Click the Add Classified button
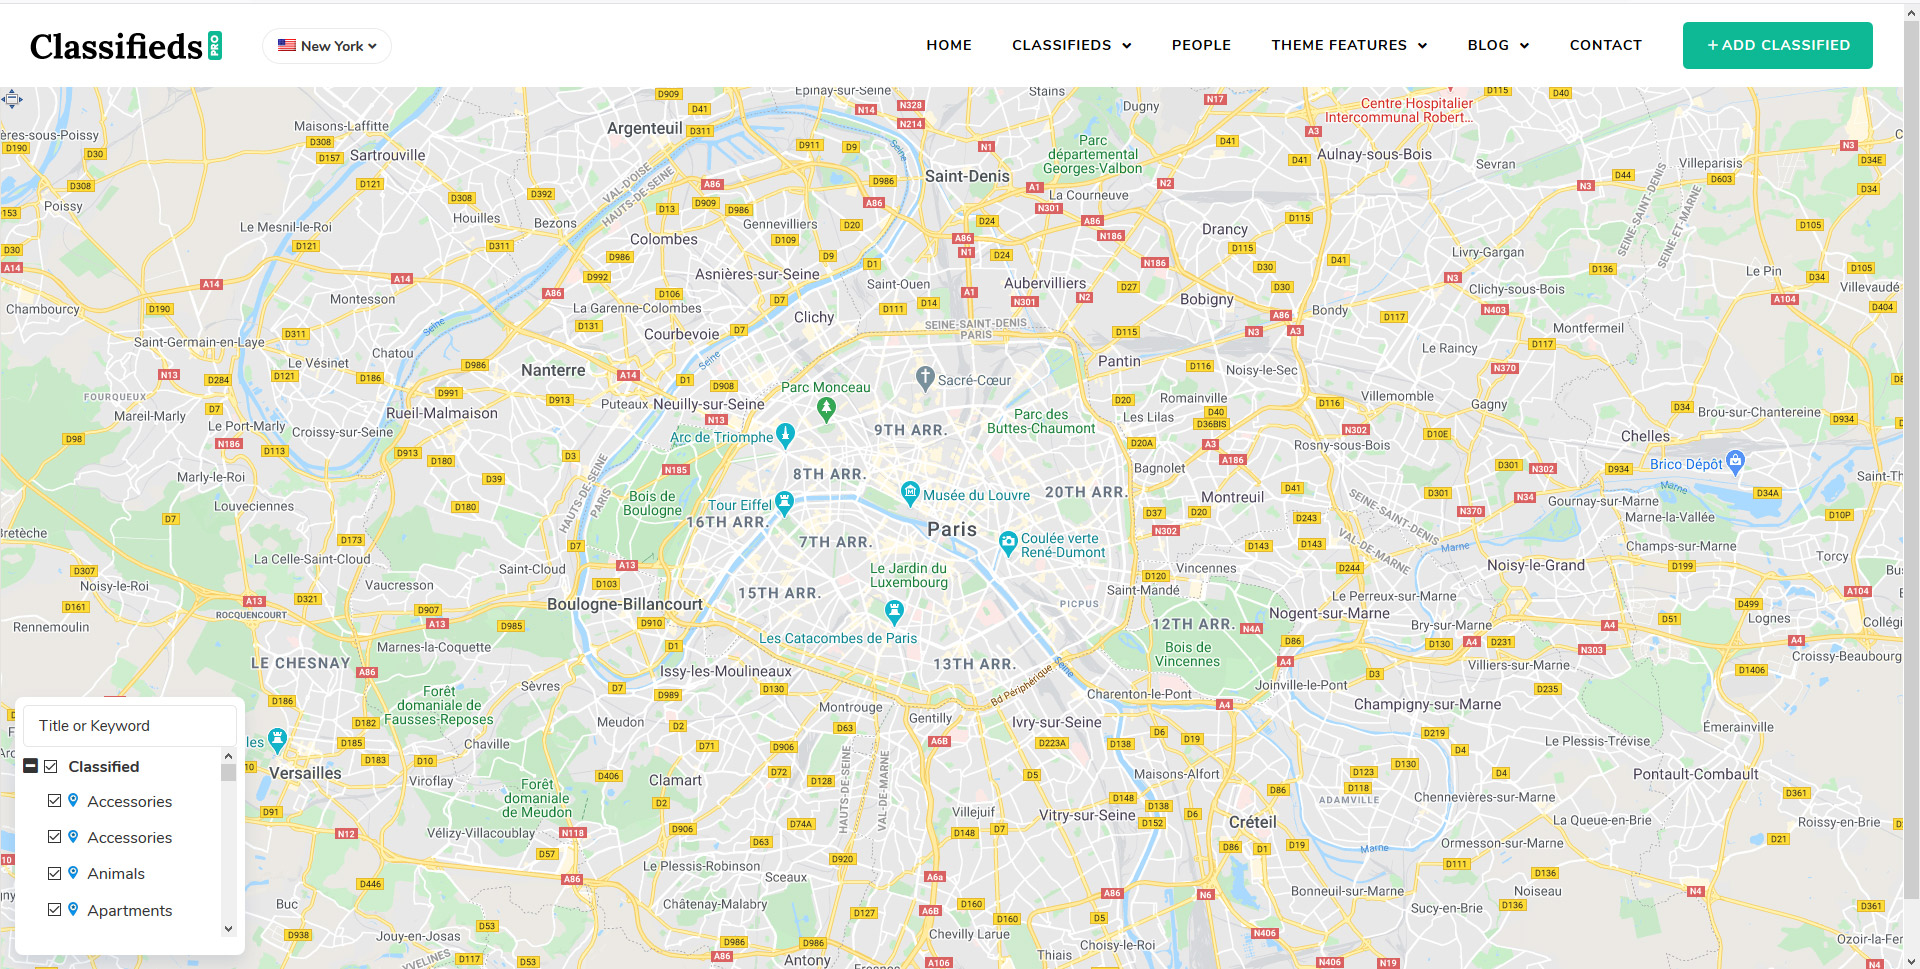1920x969 pixels. pyautogui.click(x=1778, y=45)
